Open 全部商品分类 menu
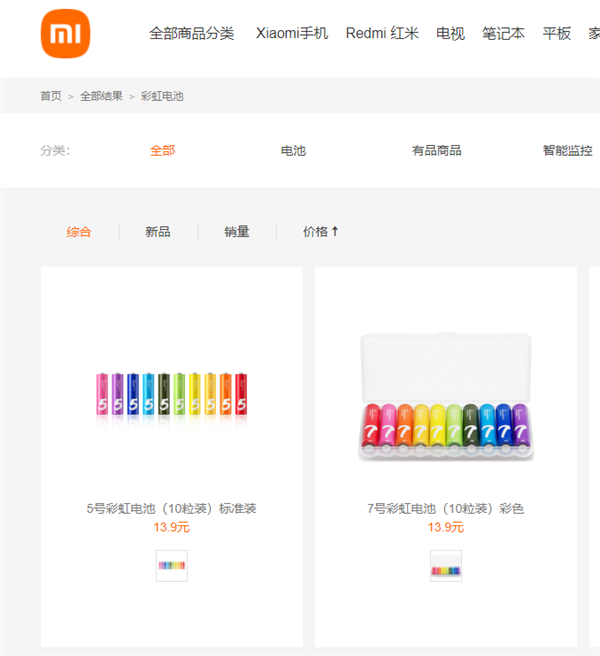 click(192, 34)
